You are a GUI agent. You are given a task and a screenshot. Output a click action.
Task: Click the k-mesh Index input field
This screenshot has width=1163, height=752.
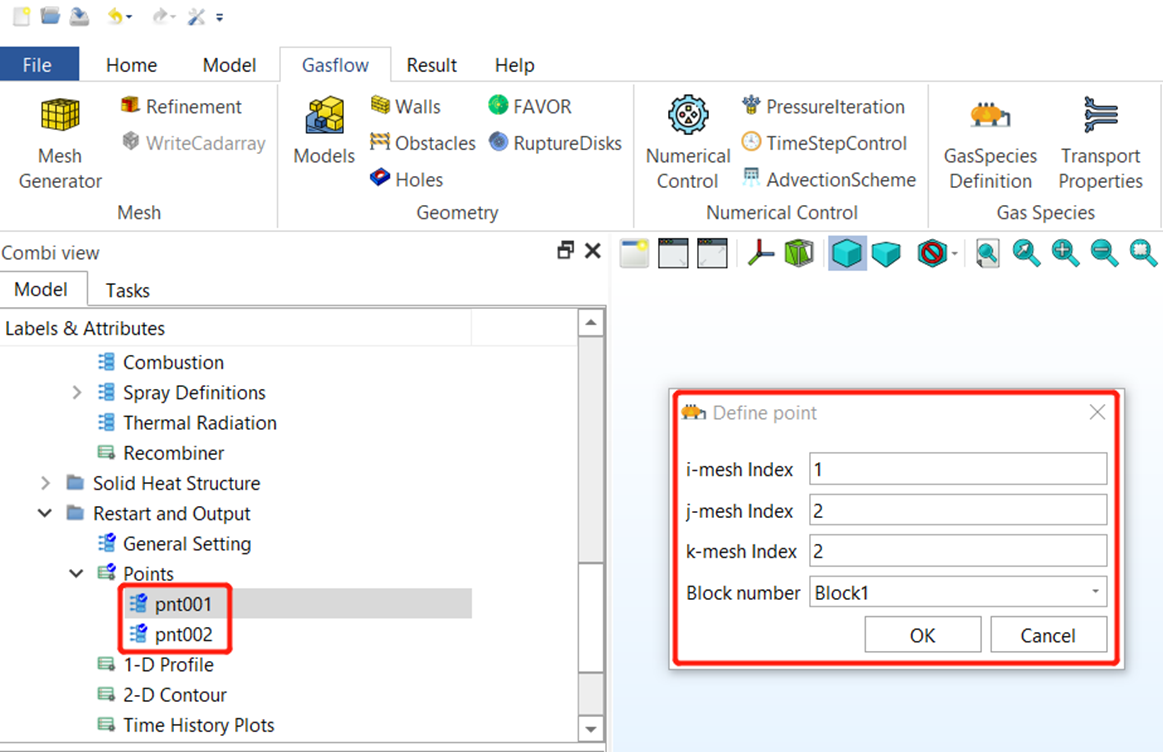[958, 551]
